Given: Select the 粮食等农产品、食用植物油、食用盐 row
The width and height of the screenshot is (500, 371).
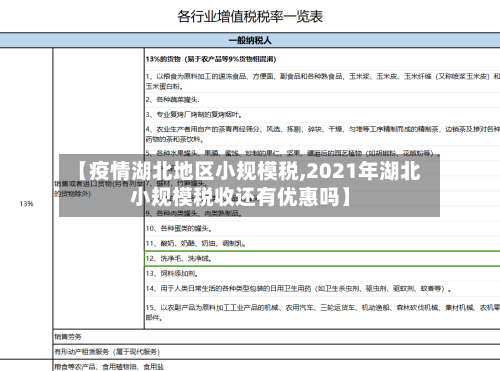Looking at the screenshot, I should (277, 366).
